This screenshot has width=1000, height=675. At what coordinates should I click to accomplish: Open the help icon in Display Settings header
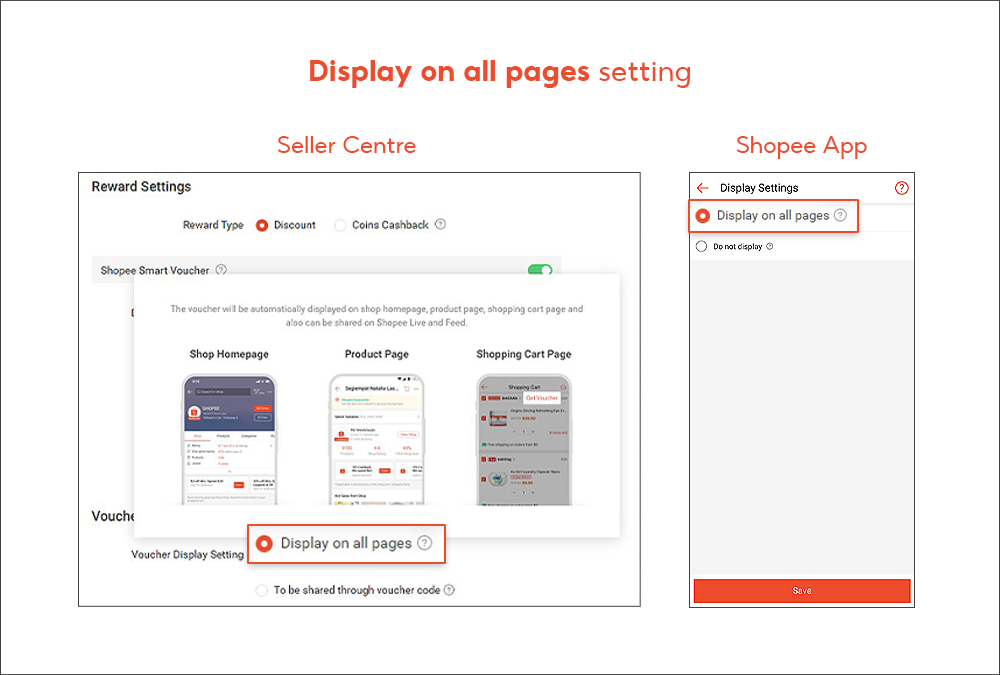pos(901,188)
